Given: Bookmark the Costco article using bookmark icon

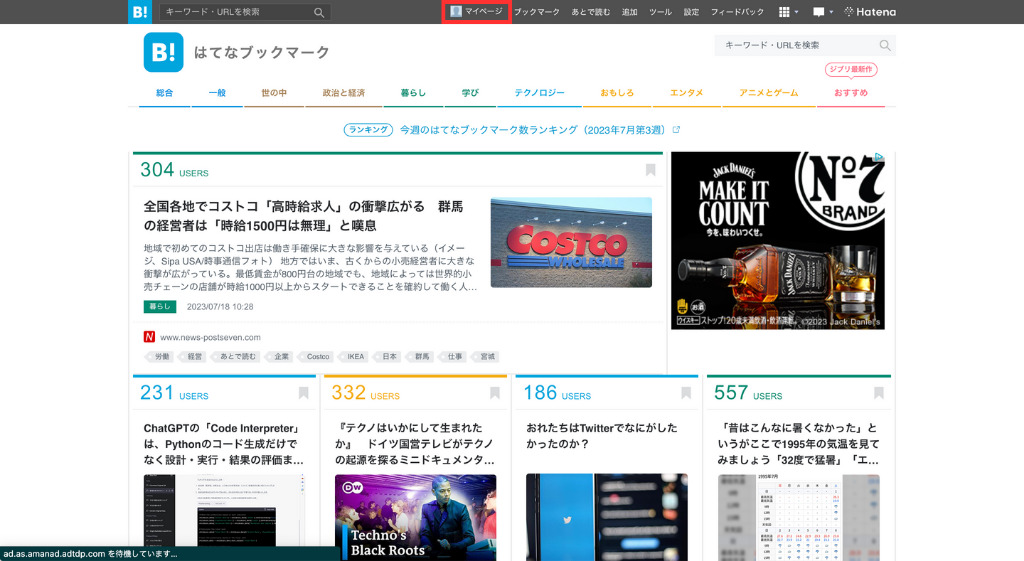Looking at the screenshot, I should click(650, 170).
